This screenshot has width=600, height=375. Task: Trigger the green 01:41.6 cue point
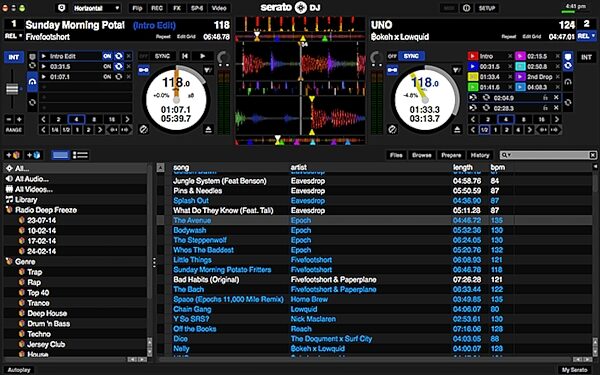tap(473, 87)
